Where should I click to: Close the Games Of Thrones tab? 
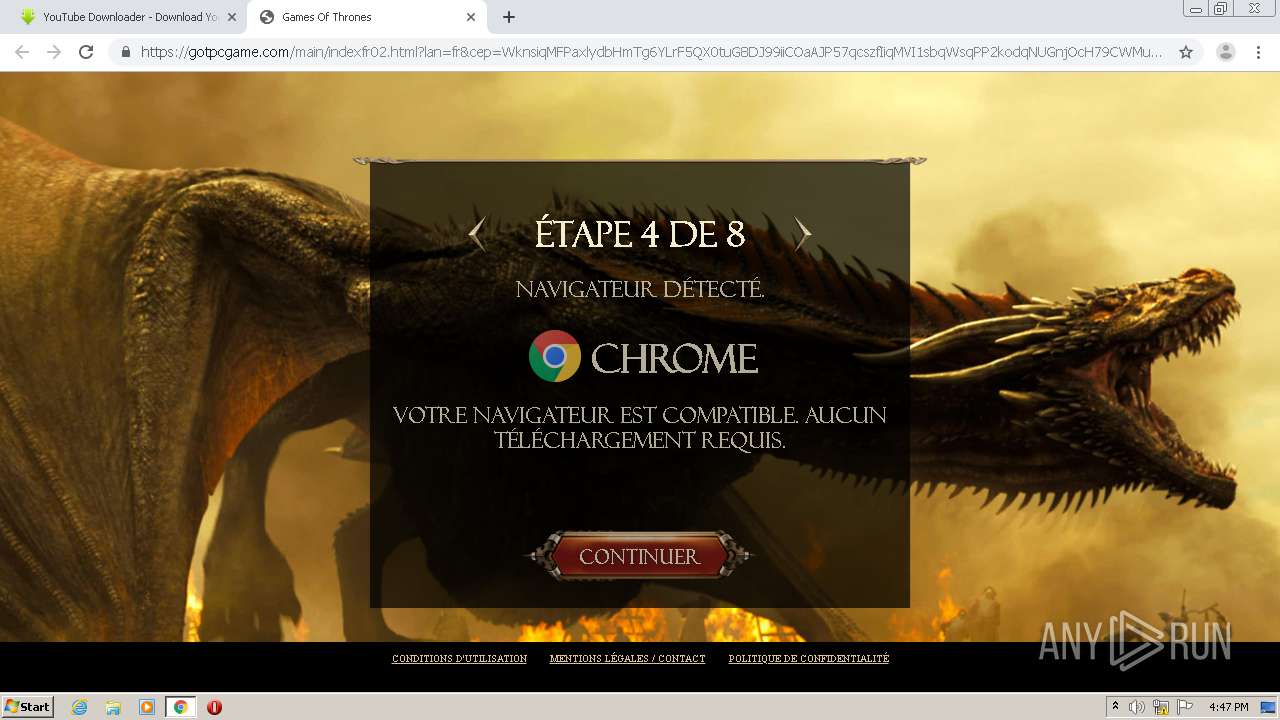pos(471,17)
